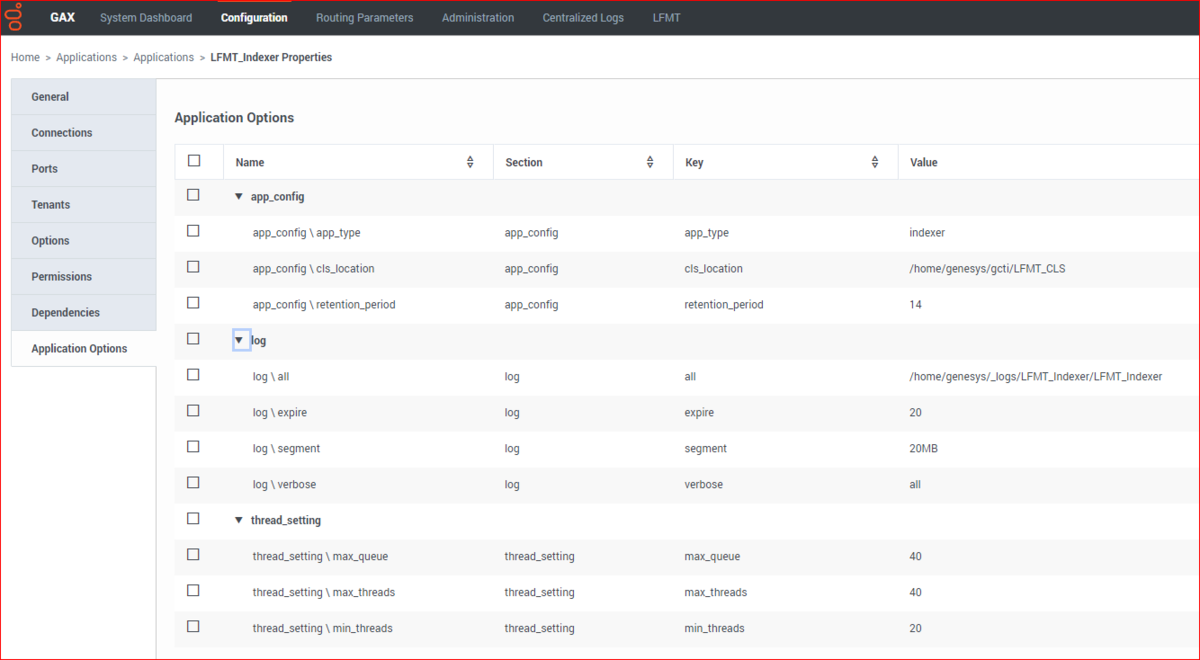Viewport: 1200px width, 660px height.
Task: Tick checkbox for thread_setting \ max_threads
Action: tap(194, 591)
